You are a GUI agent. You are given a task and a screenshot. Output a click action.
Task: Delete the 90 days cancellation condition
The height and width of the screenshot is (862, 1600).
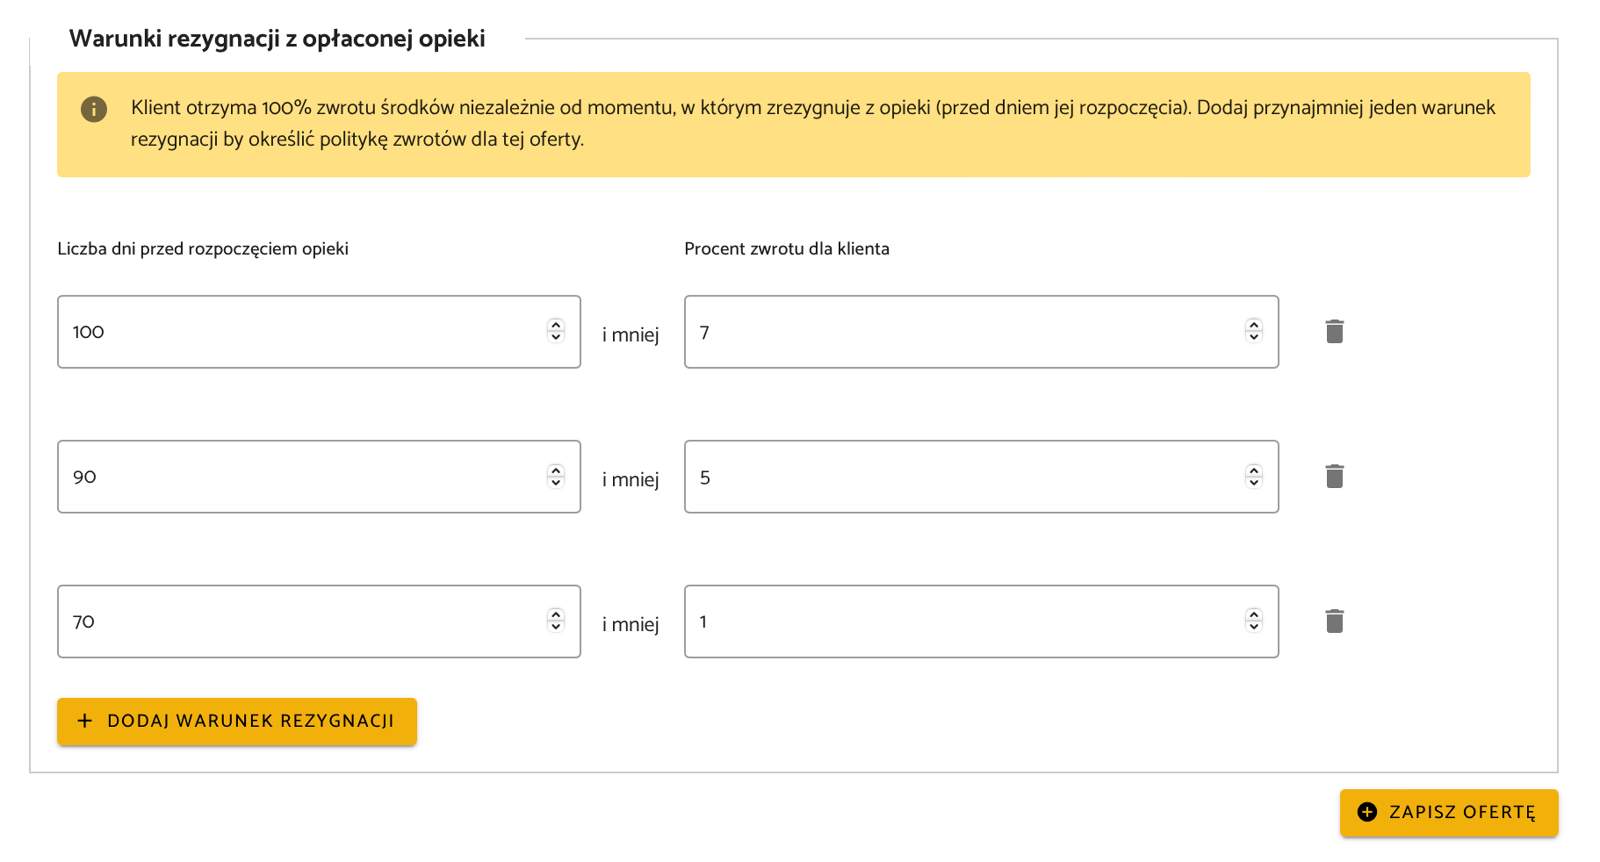click(x=1334, y=476)
